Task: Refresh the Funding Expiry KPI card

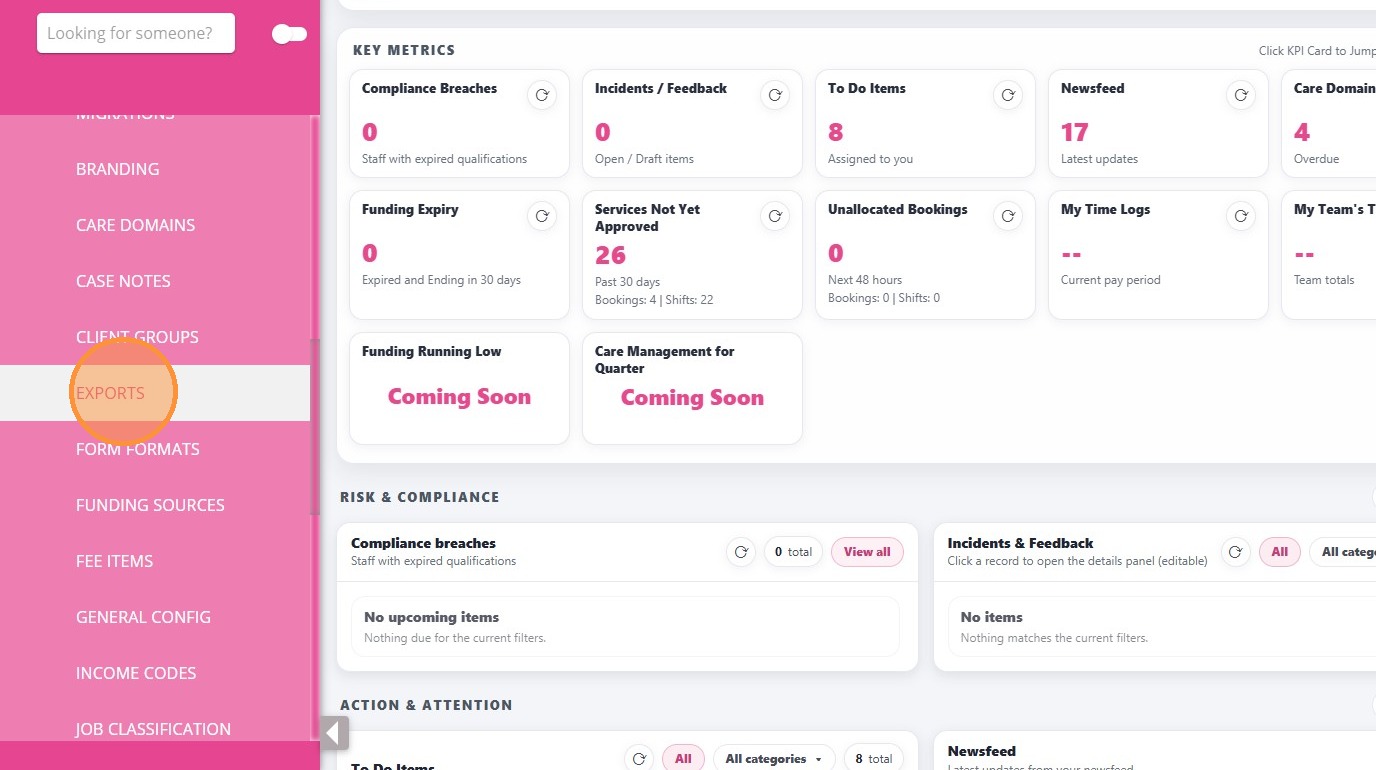Action: tap(542, 216)
